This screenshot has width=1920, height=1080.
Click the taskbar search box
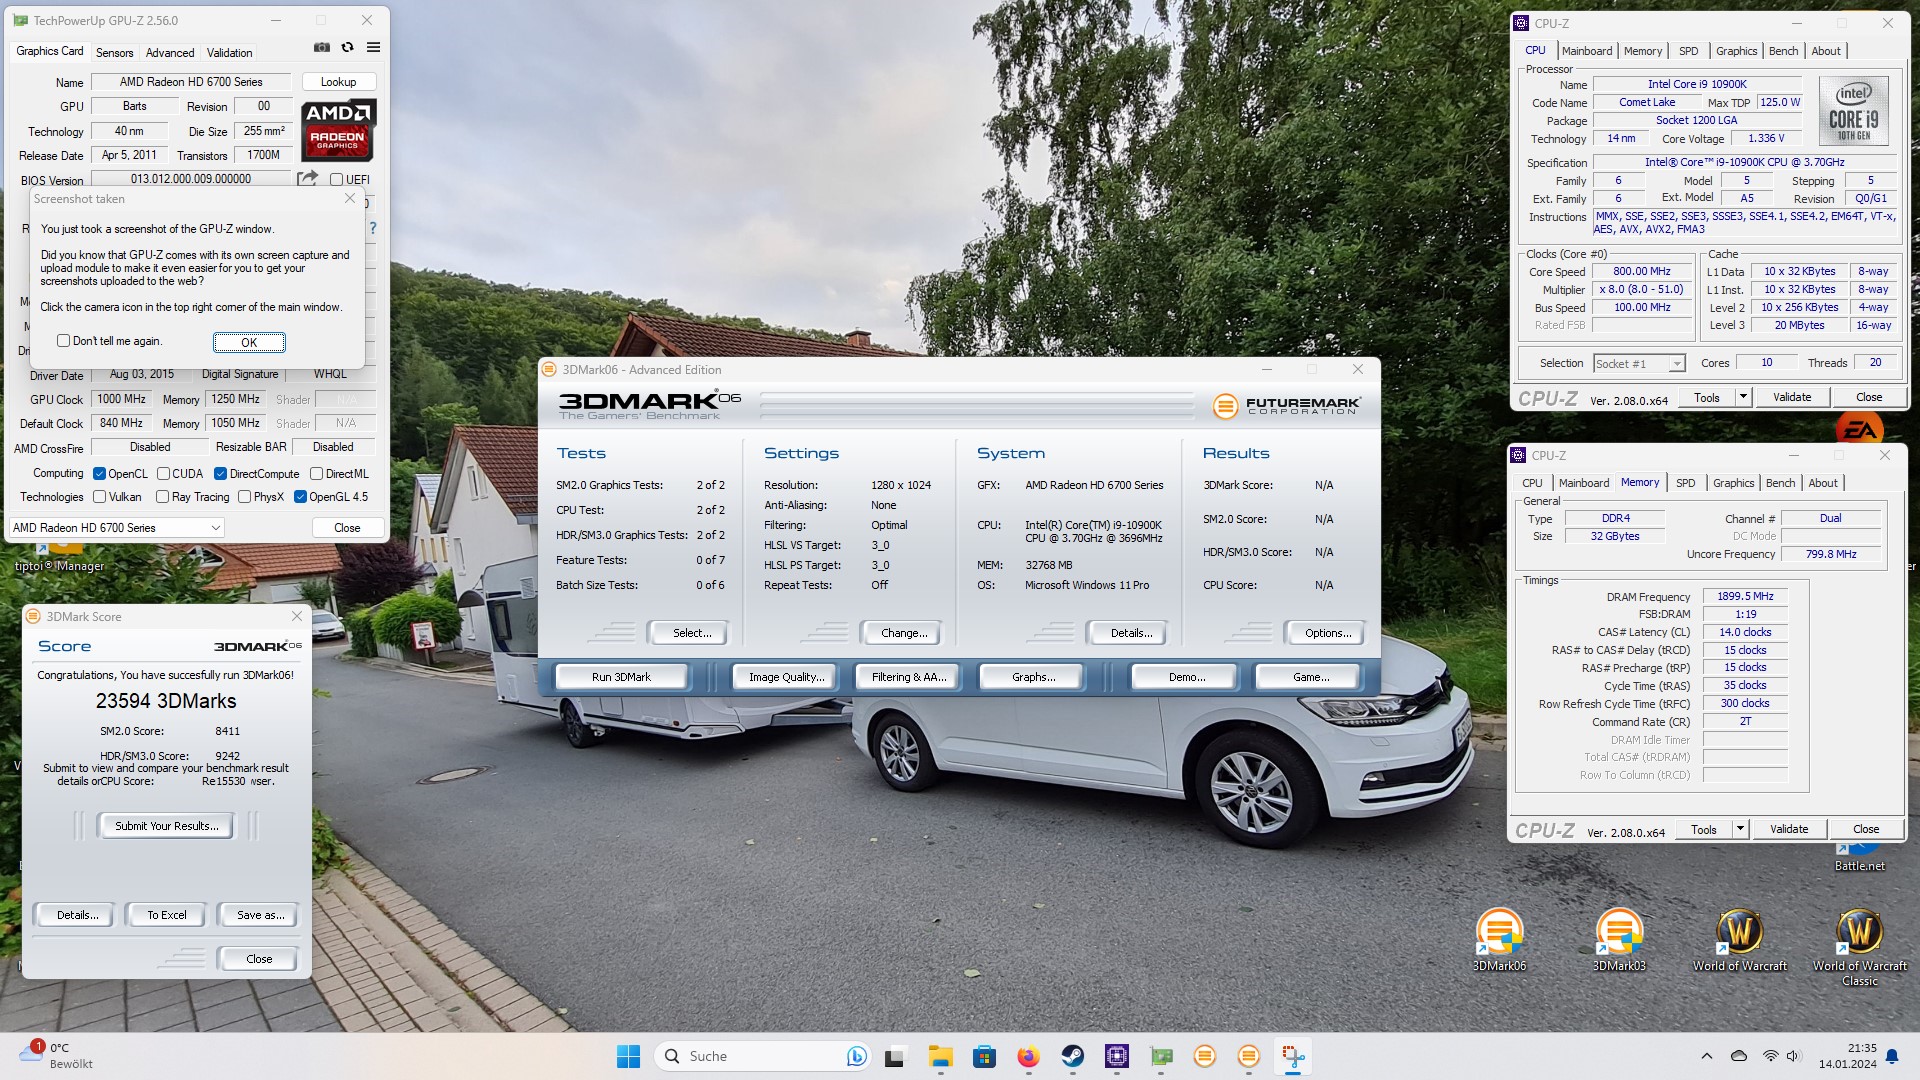(x=763, y=1056)
